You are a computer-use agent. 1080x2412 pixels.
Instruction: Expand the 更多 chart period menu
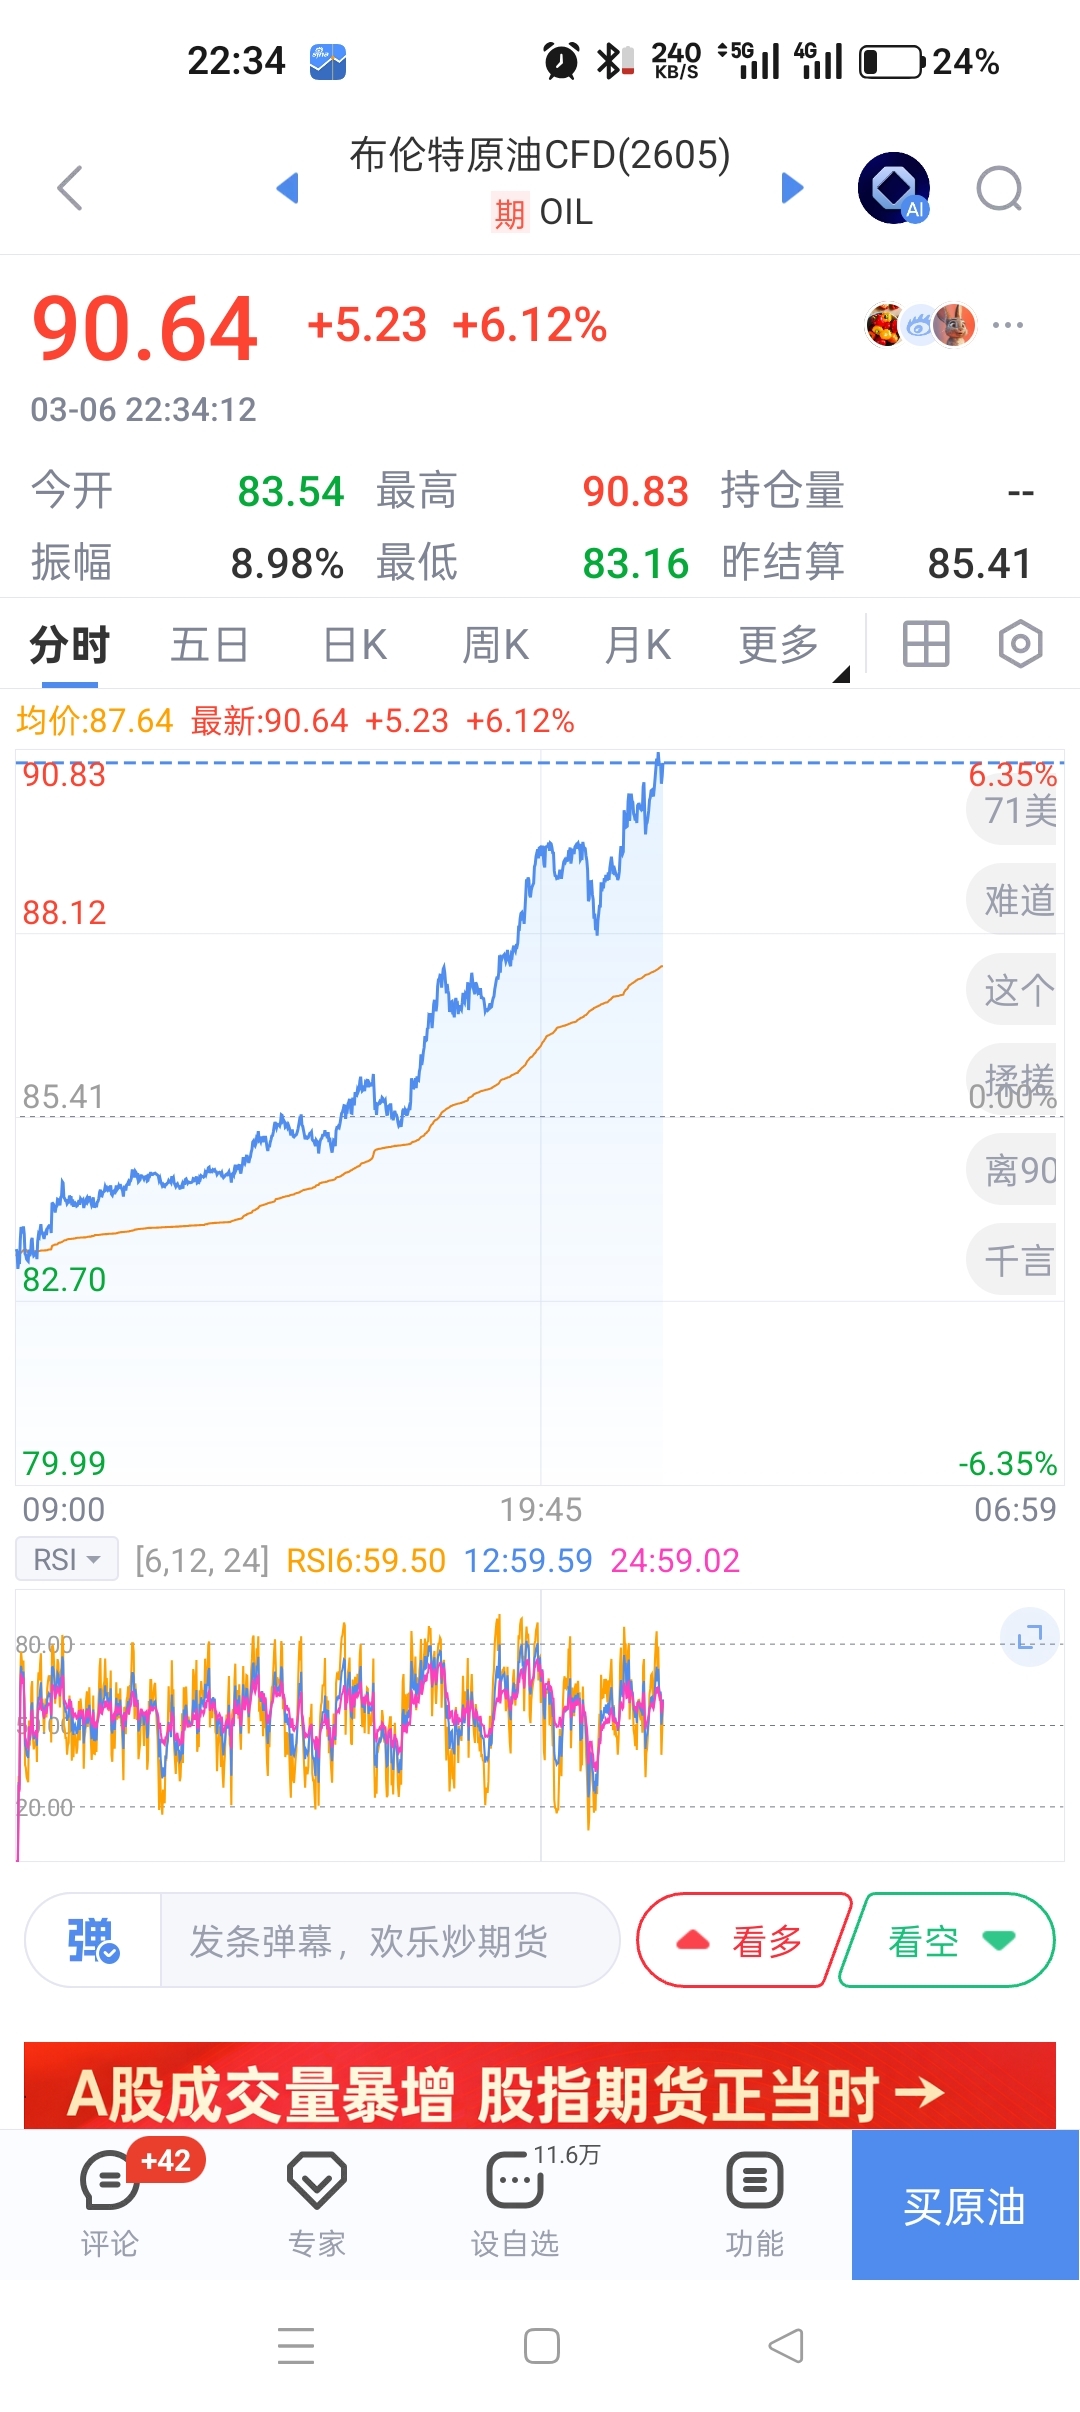(780, 645)
